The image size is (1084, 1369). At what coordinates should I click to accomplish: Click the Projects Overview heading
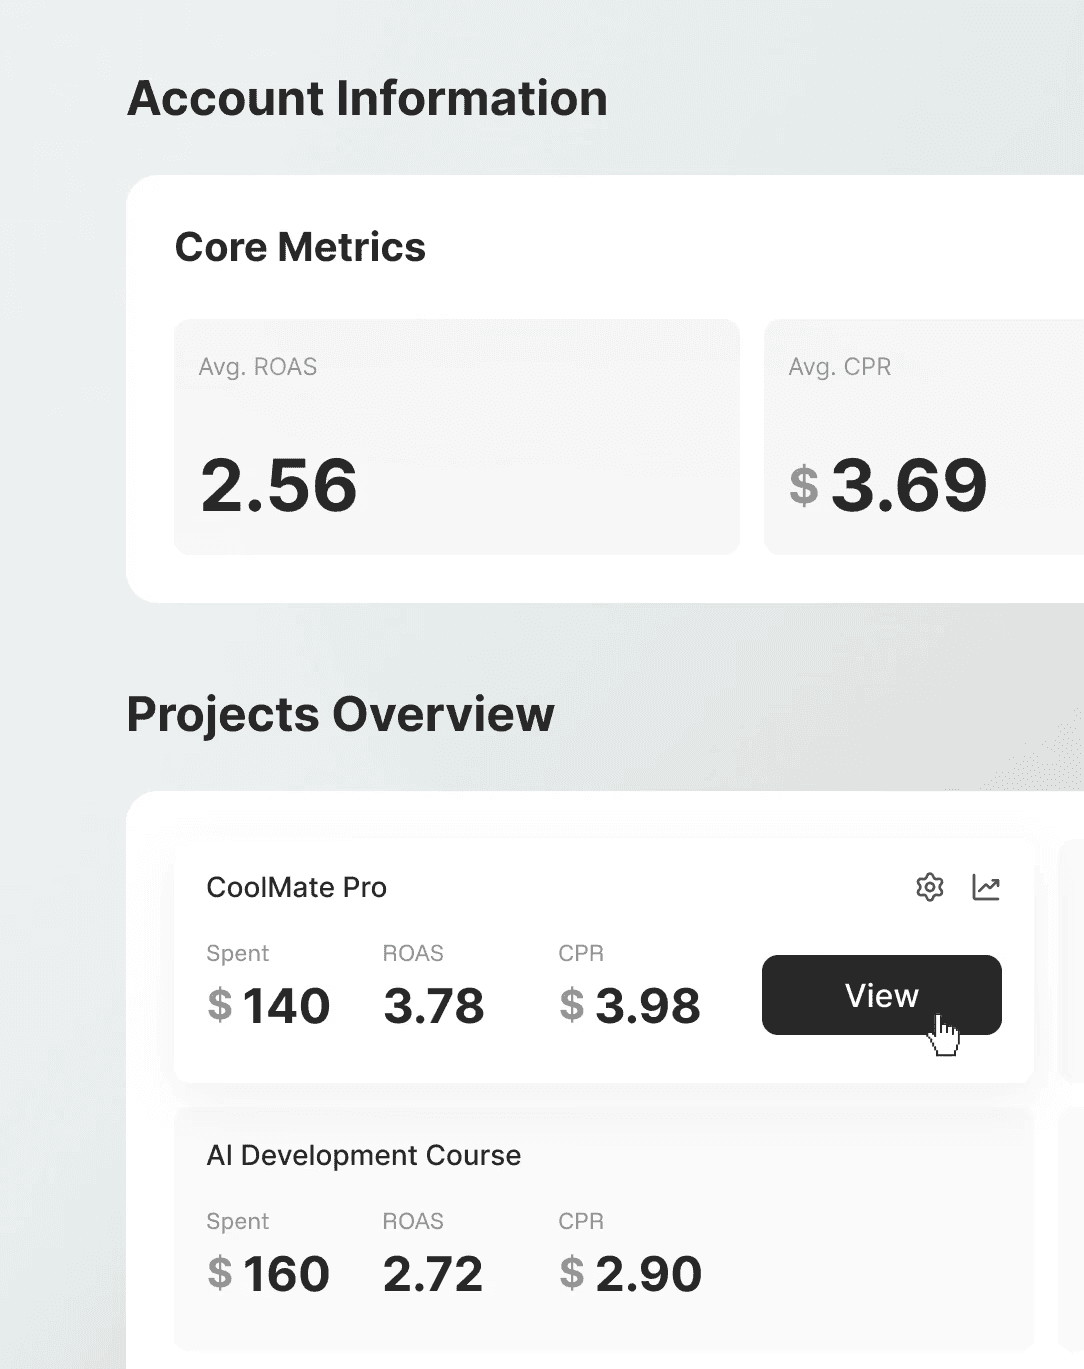pyautogui.click(x=340, y=714)
